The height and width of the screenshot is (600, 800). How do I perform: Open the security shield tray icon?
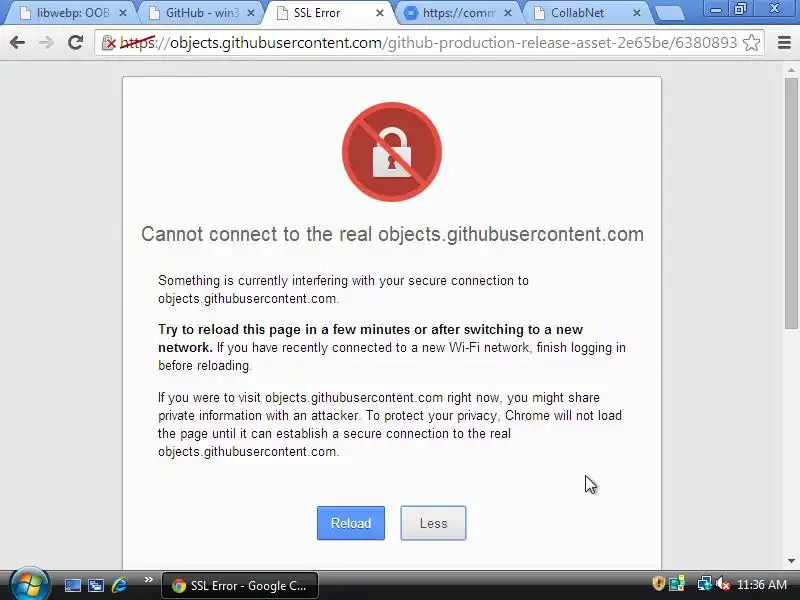[x=659, y=584]
